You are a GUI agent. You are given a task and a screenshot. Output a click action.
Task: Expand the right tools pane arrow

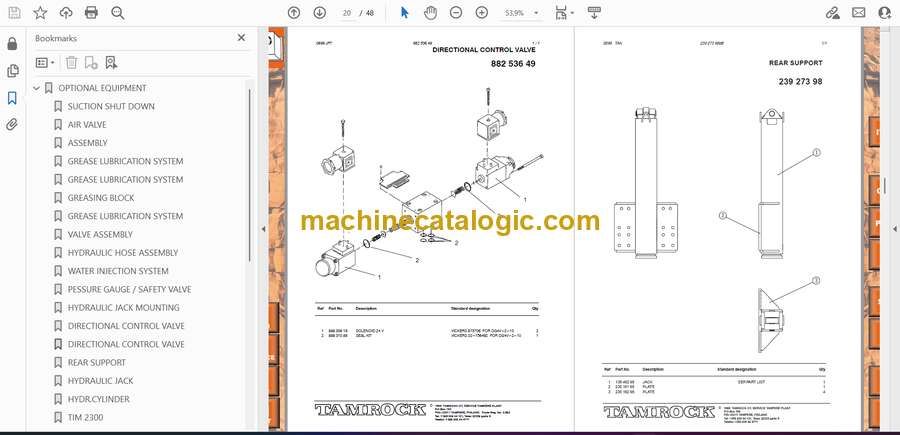click(x=894, y=229)
